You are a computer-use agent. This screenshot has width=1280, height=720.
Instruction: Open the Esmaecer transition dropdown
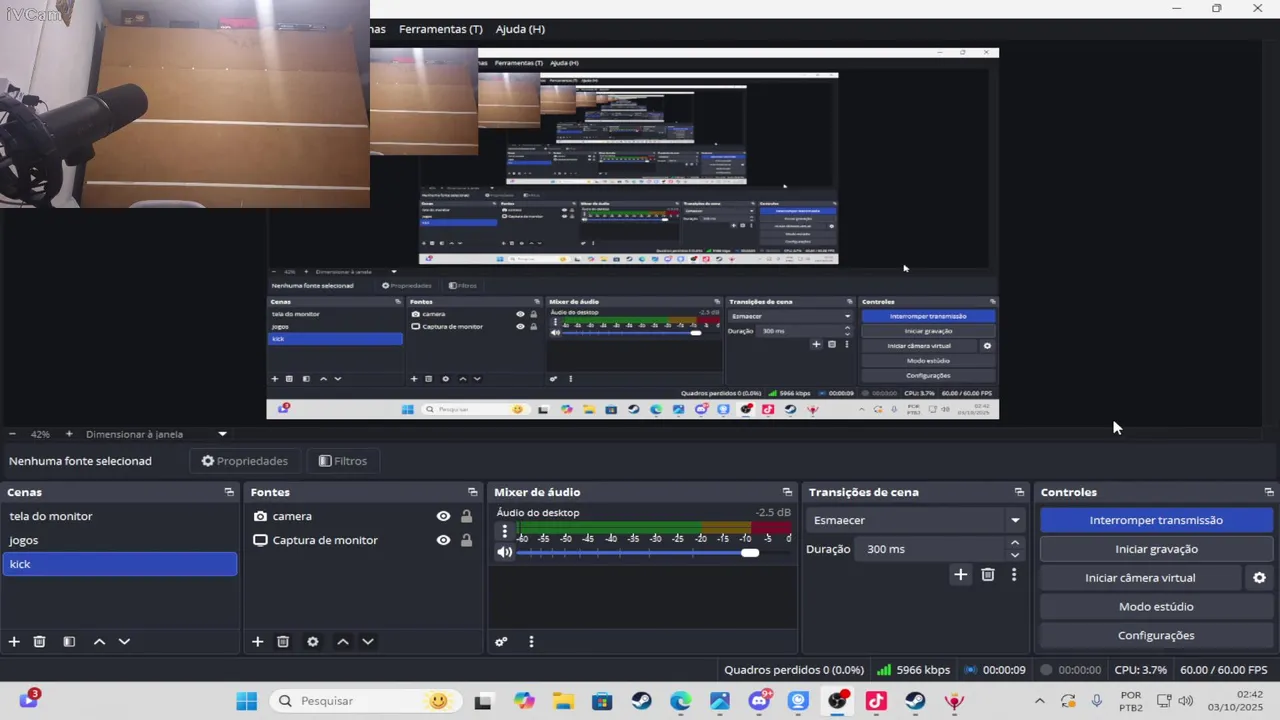tap(915, 520)
